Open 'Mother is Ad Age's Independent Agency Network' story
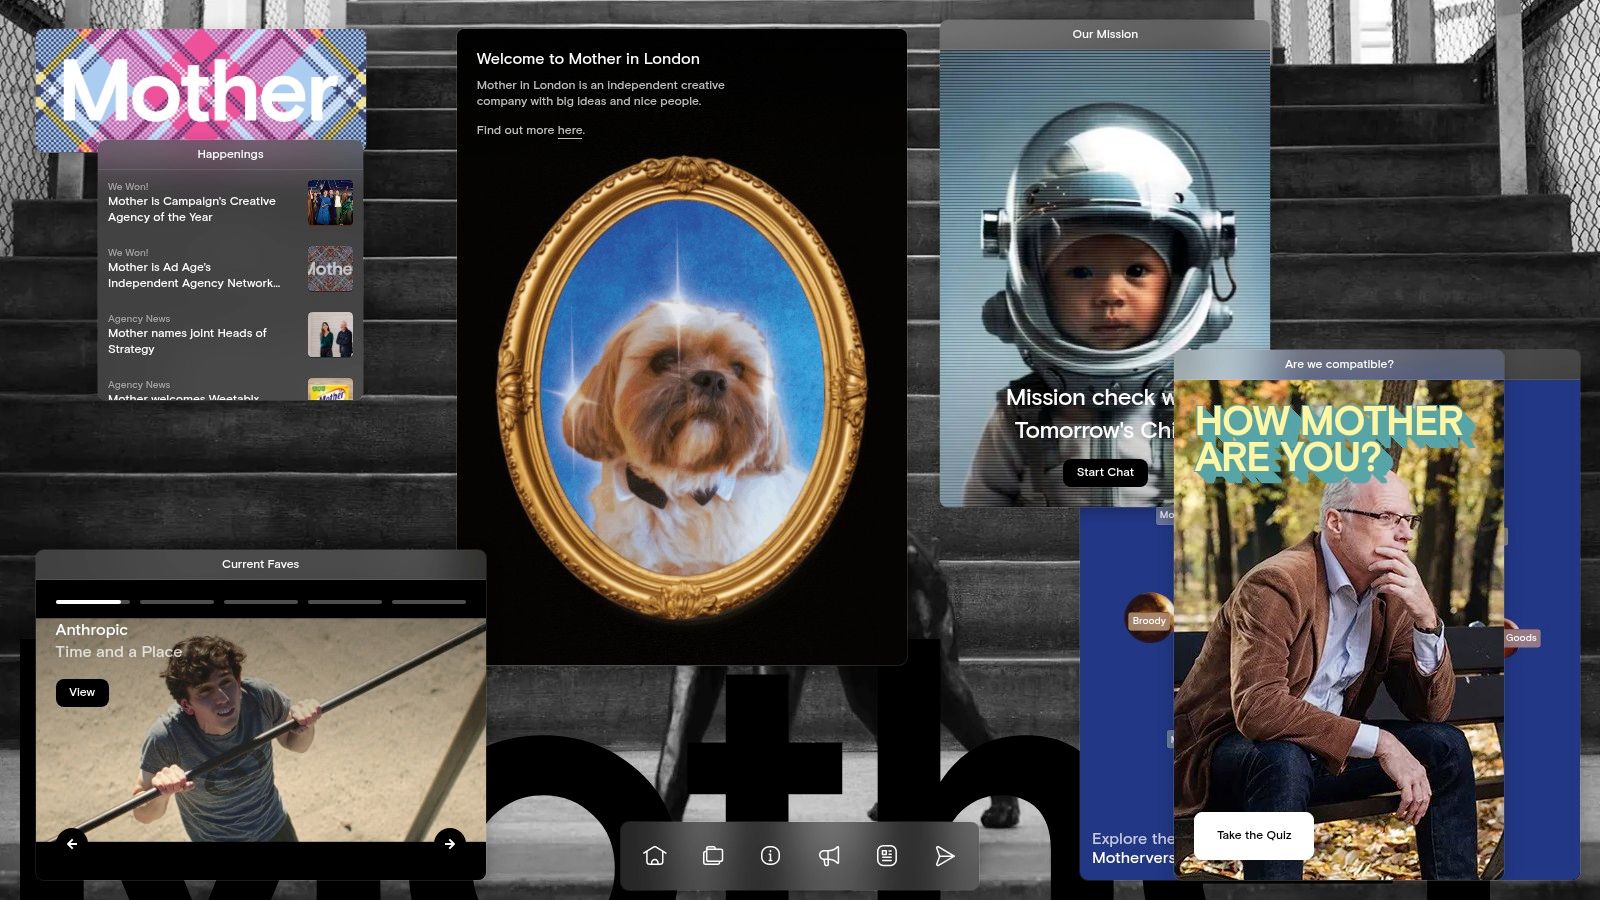Image resolution: width=1600 pixels, height=900 pixels. pyautogui.click(x=194, y=275)
